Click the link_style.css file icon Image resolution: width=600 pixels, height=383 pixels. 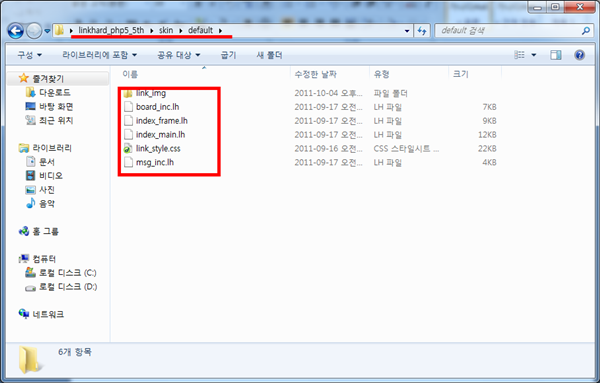pyautogui.click(x=128, y=148)
